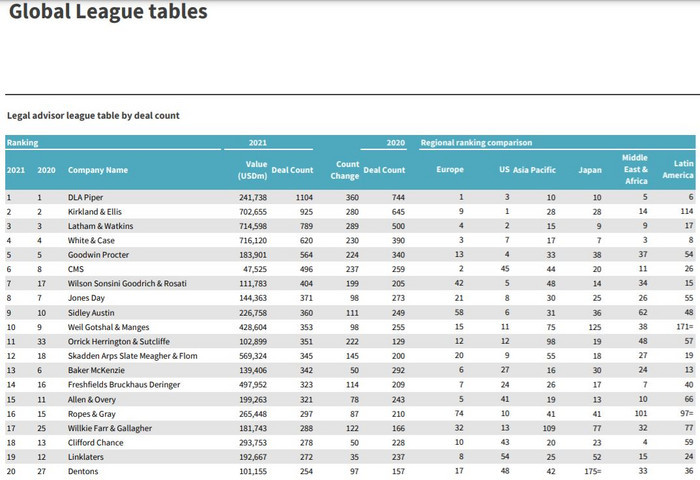Click Jones Day value '144,363'
700x480 pixels.
(253, 298)
